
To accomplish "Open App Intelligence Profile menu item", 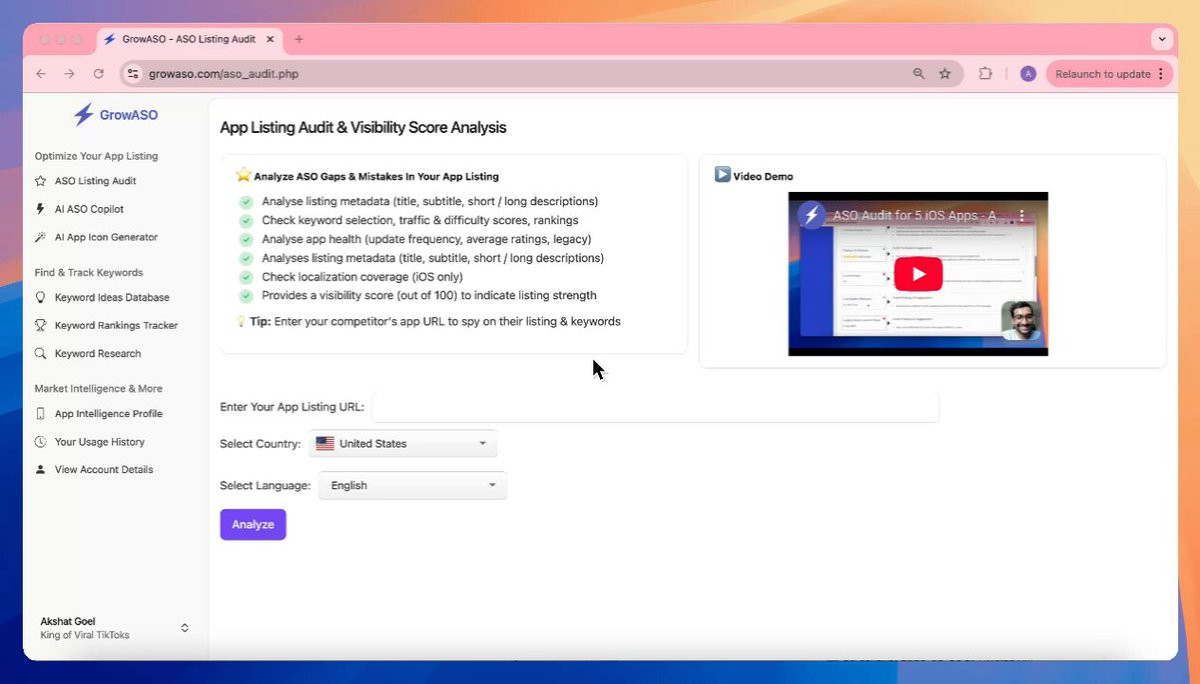I will (x=108, y=413).
